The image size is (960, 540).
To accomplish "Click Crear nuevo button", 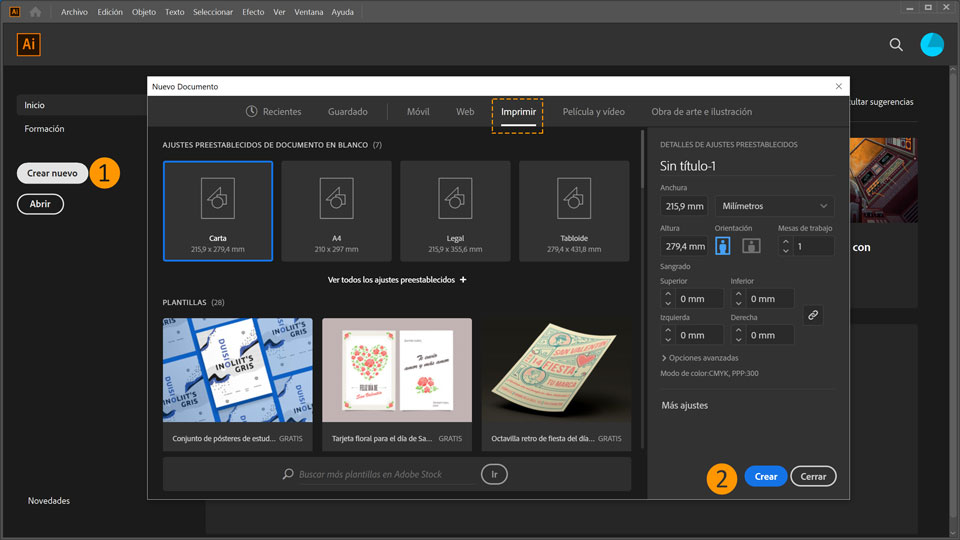I will (52, 173).
